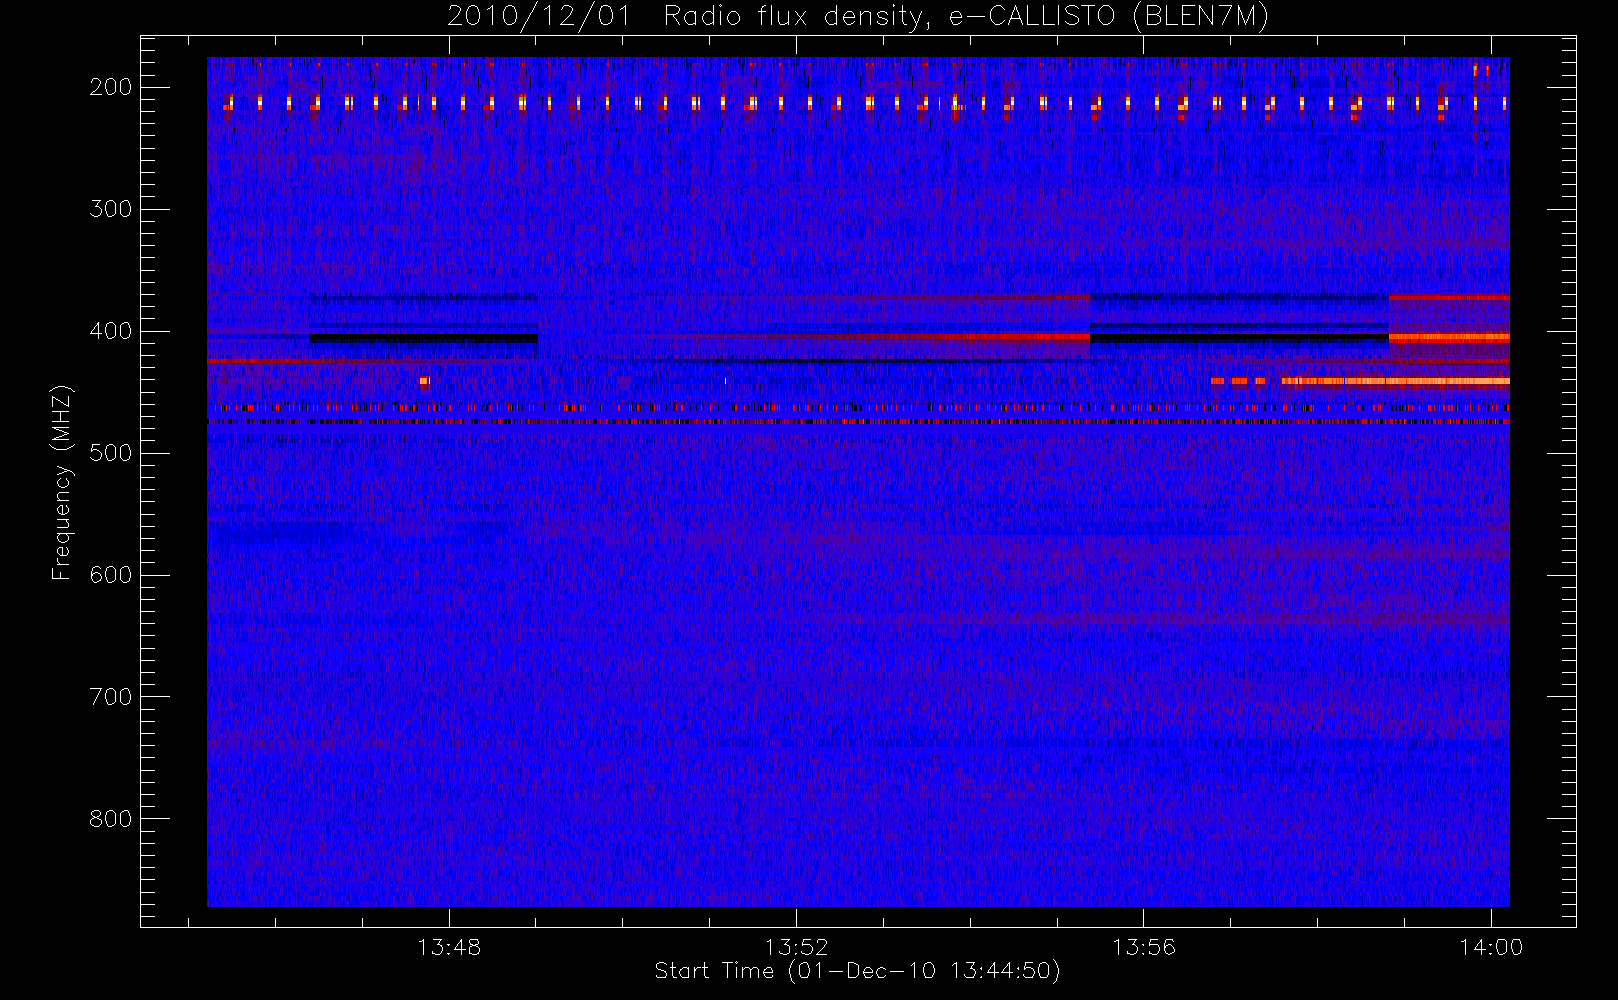The image size is (1618, 1000).
Task: Select the 500 frequency tick label
Action: [x=111, y=453]
